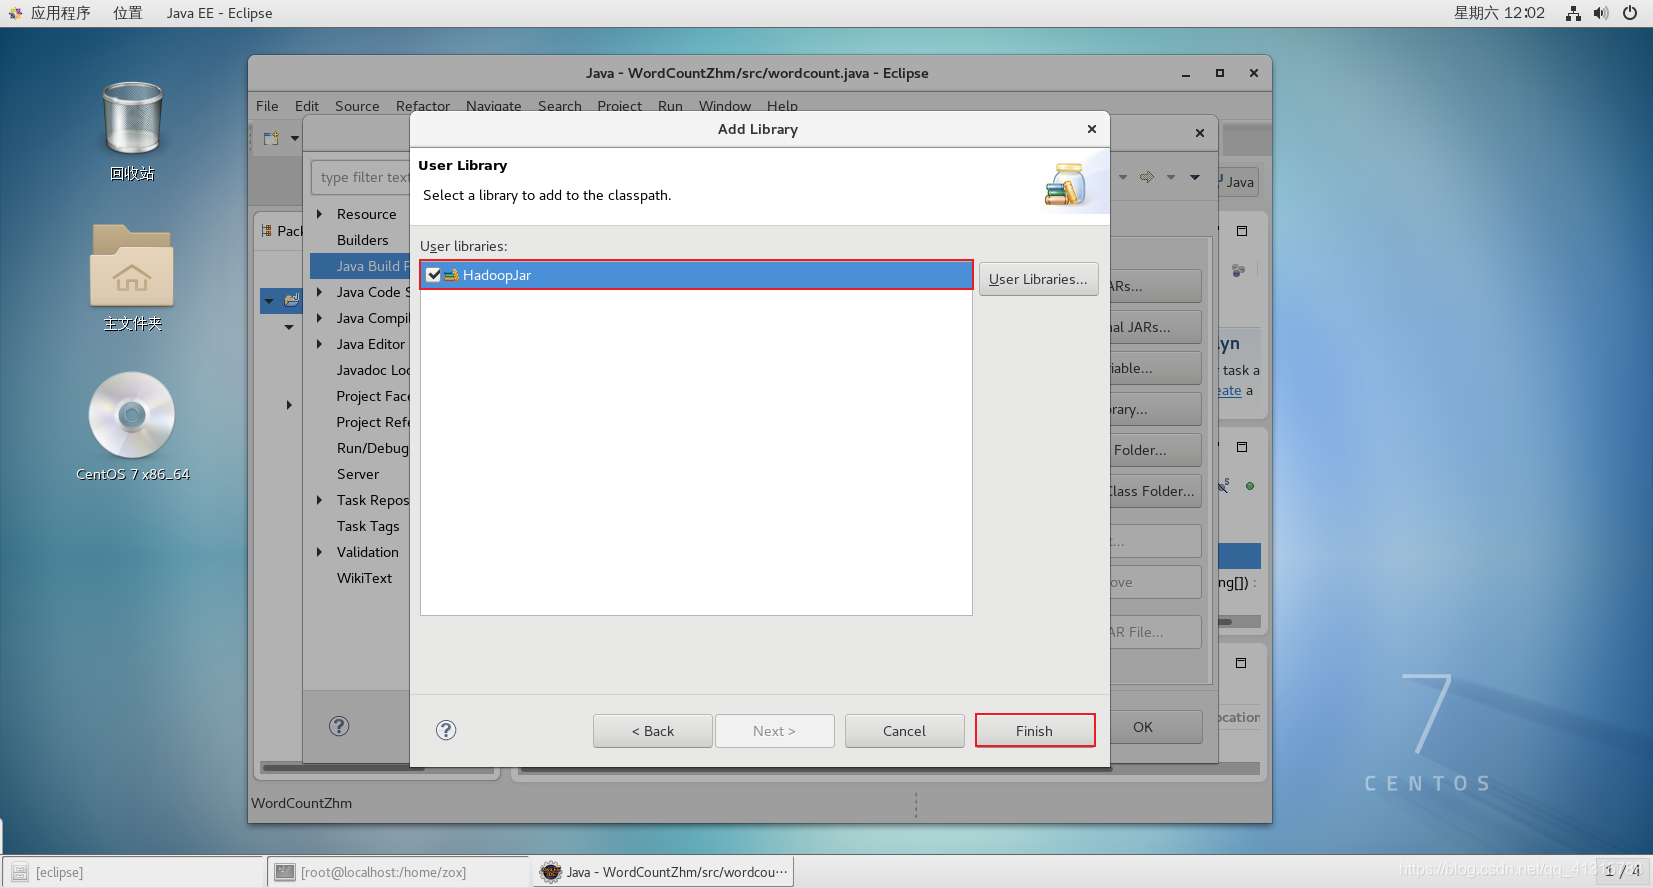Expand the Java Code Style node
Image resolution: width=1653 pixels, height=888 pixels.
pos(319,292)
